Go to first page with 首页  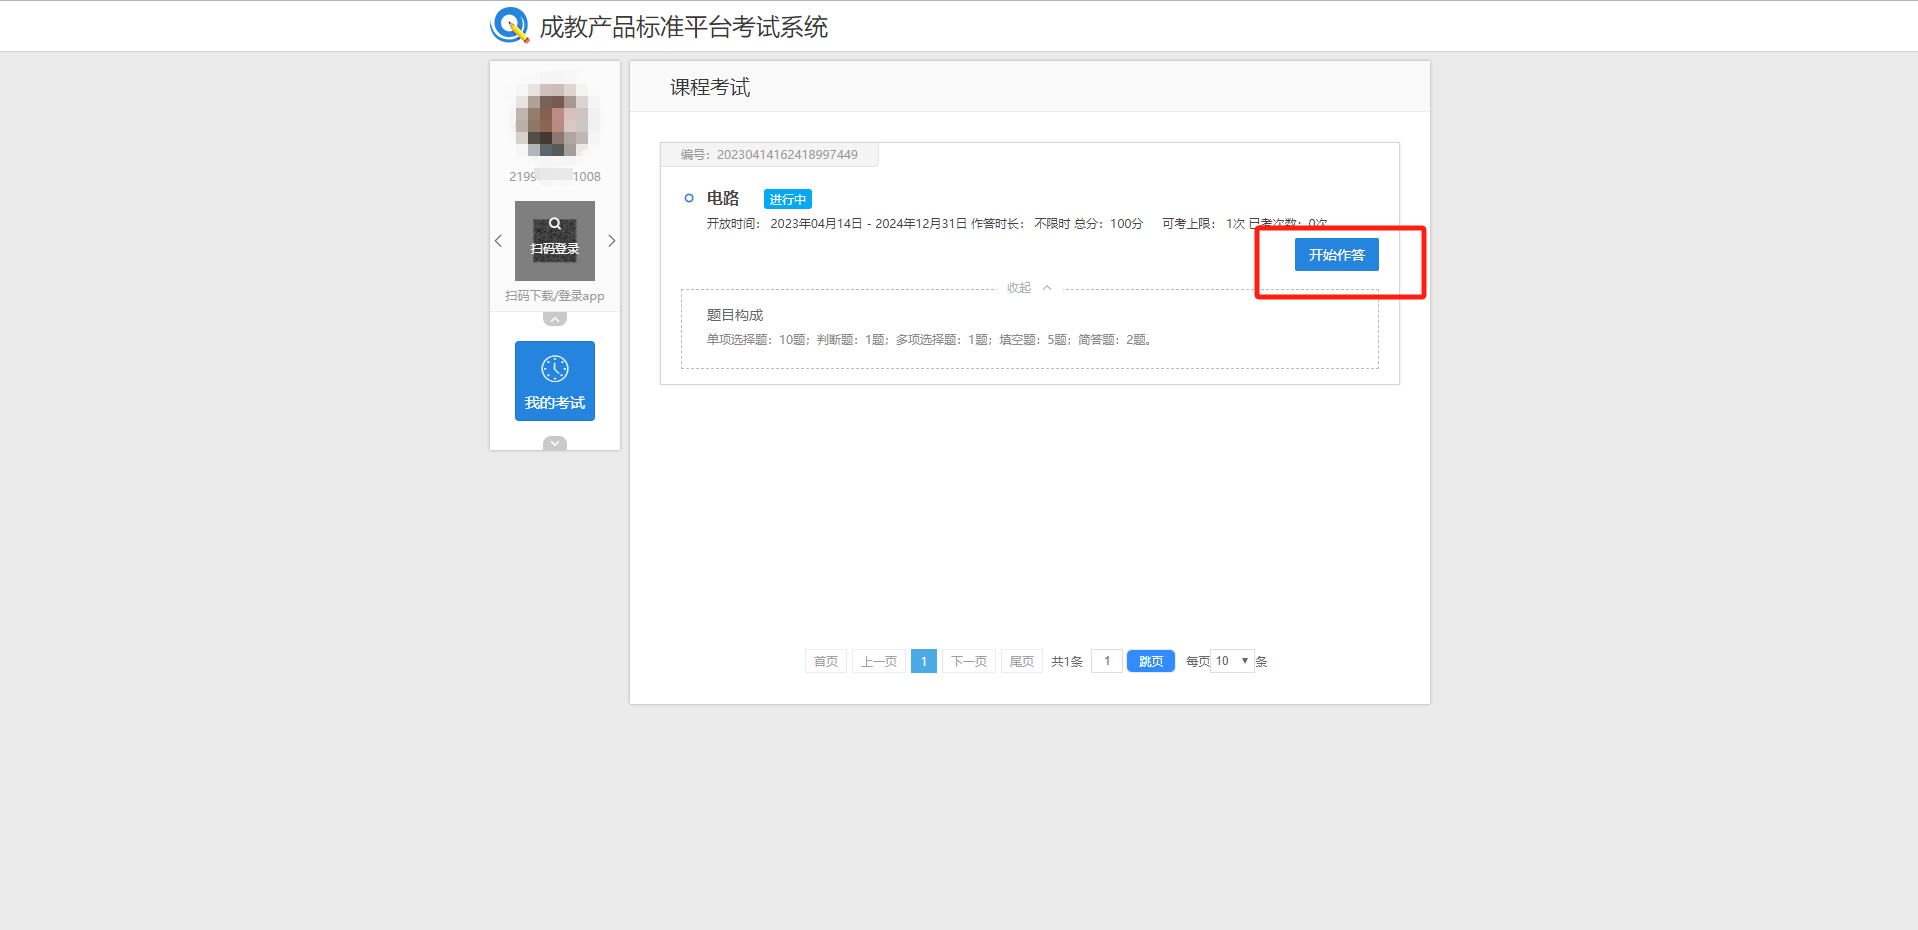pyautogui.click(x=825, y=661)
